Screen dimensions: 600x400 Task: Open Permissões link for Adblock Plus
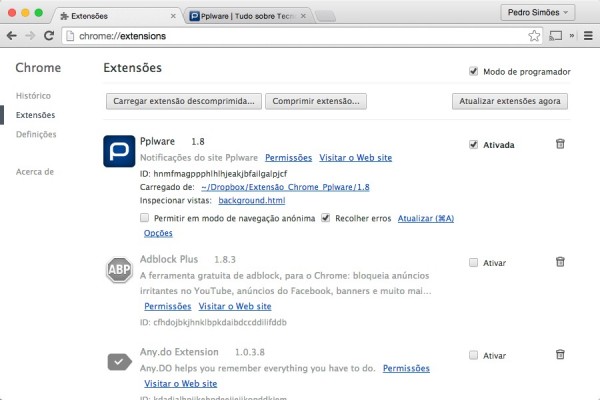pyautogui.click(x=168, y=306)
